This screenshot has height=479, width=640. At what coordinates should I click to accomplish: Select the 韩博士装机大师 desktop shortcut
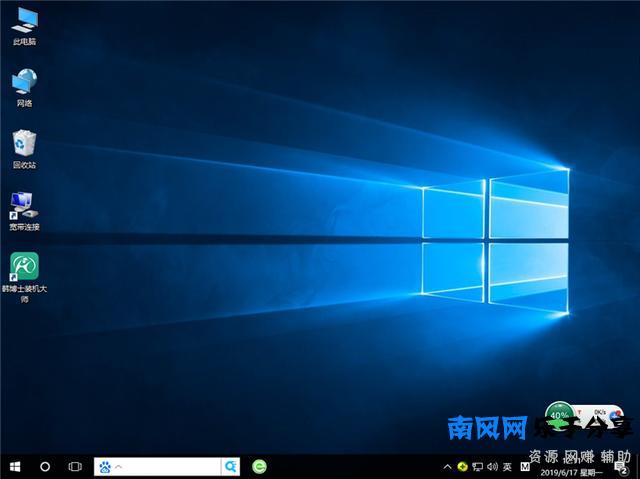[x=24, y=277]
